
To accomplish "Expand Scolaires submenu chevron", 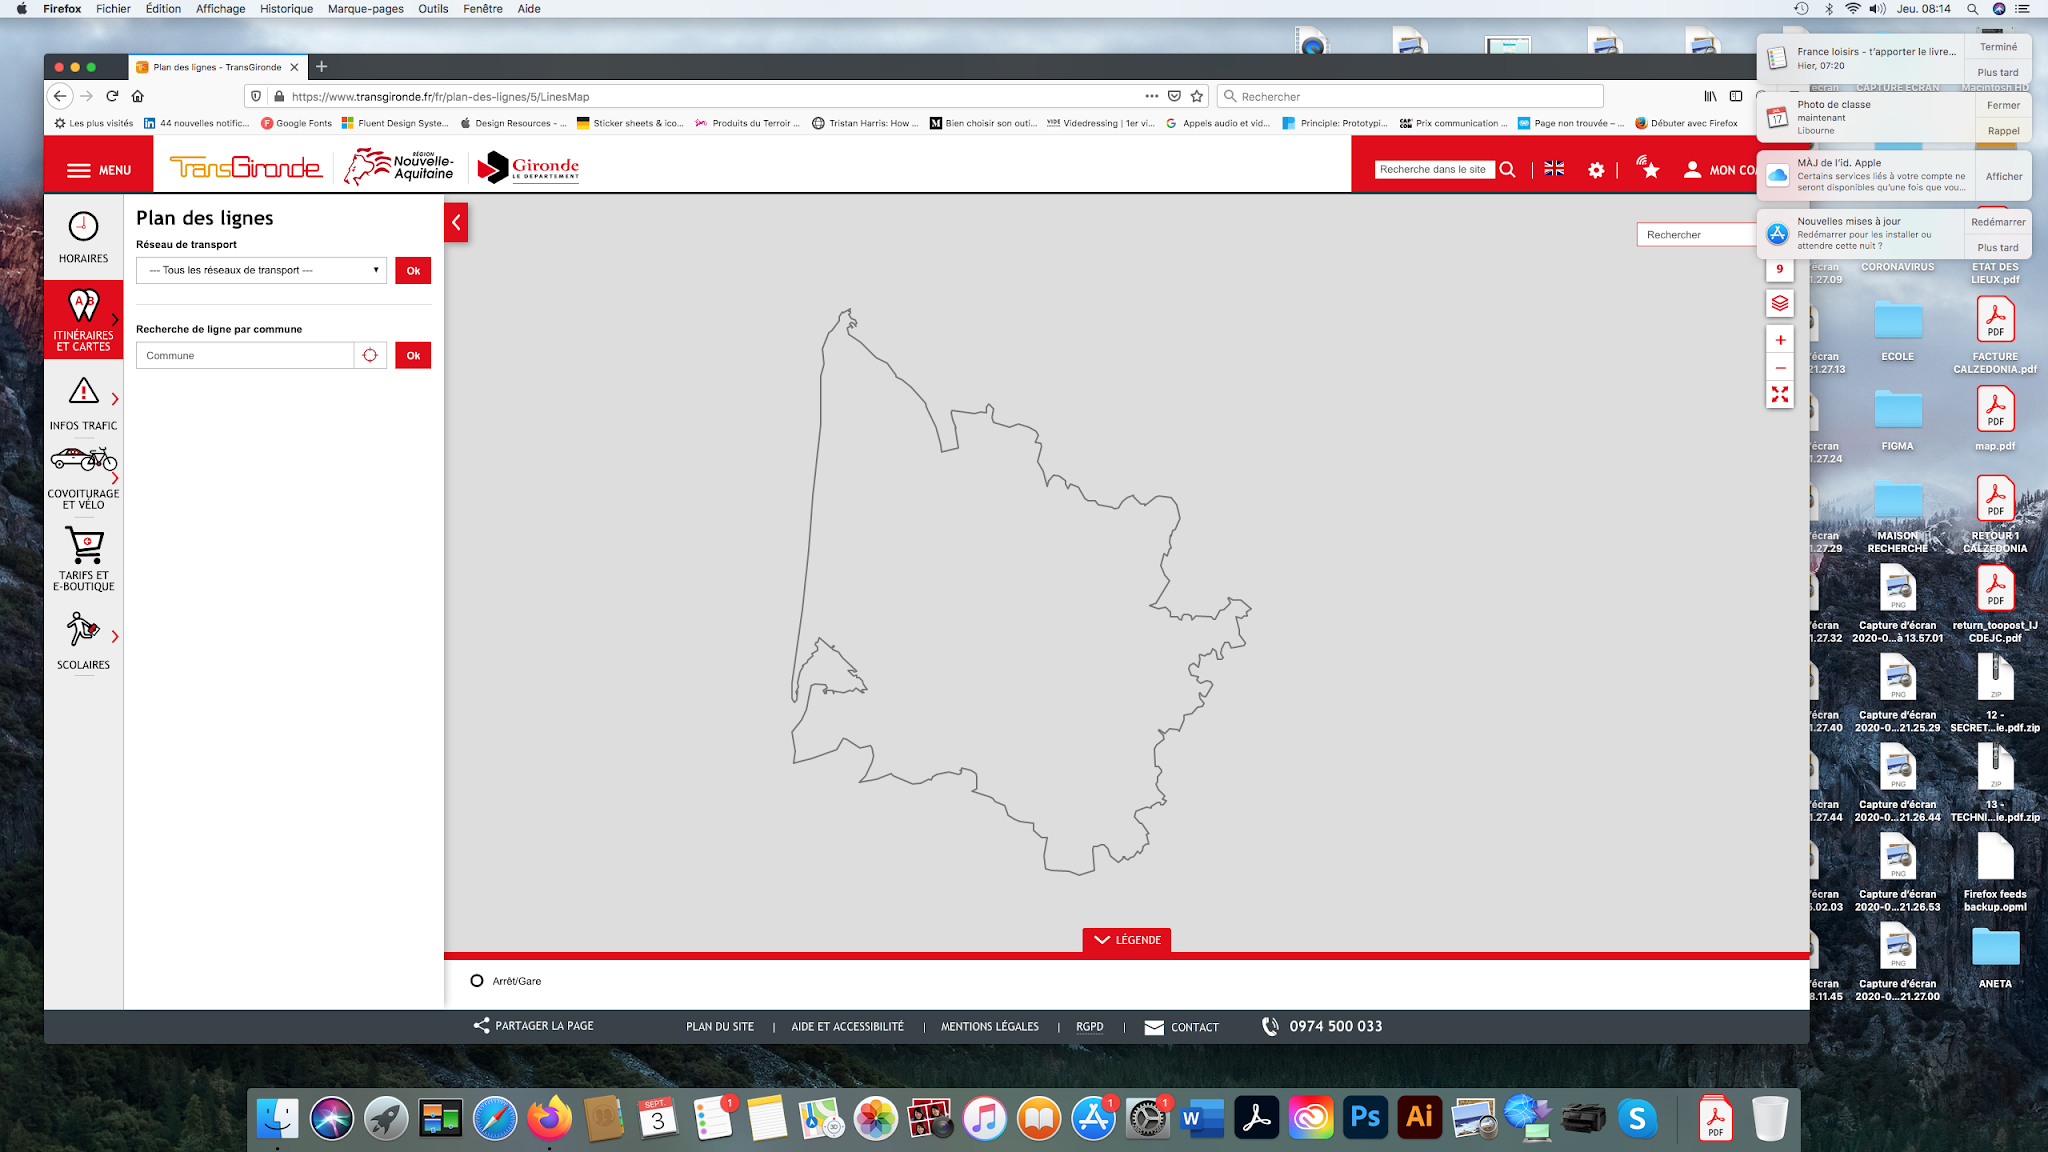I will (x=115, y=637).
